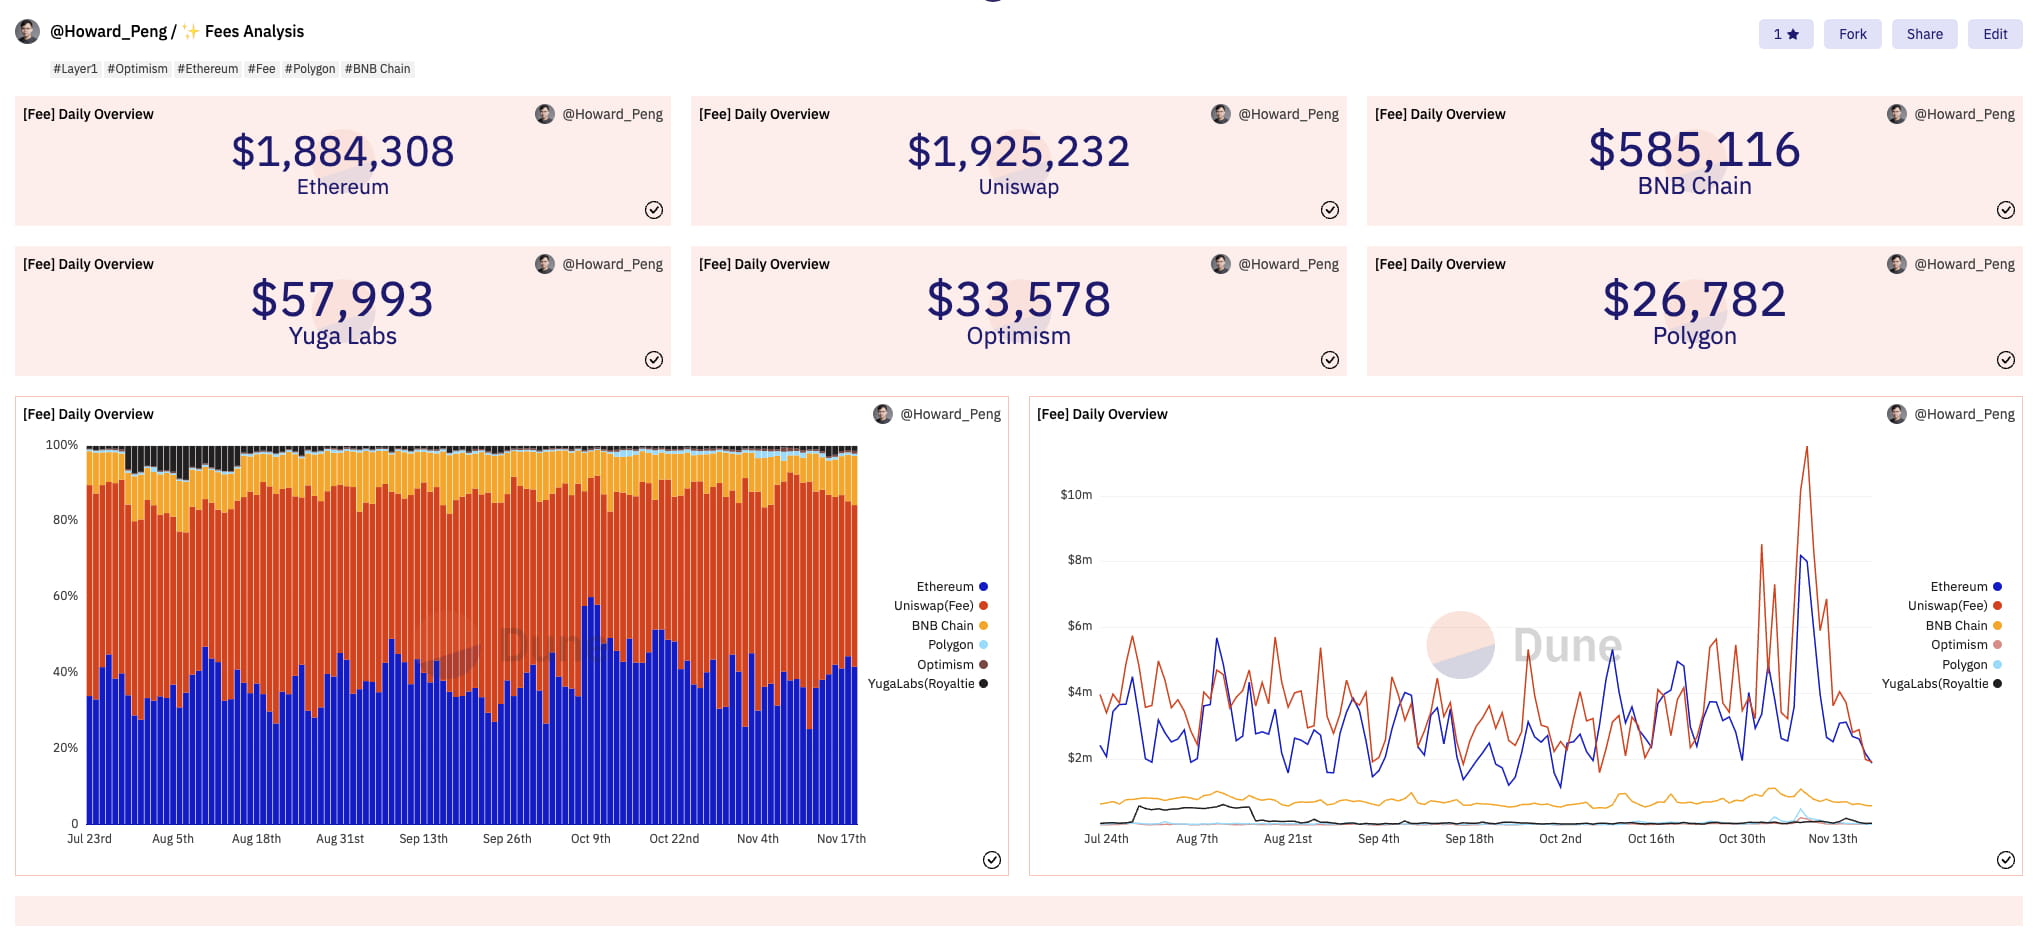Image resolution: width=2033 pixels, height=931 pixels.
Task: Open the #Ethereum tag
Action: [x=208, y=69]
